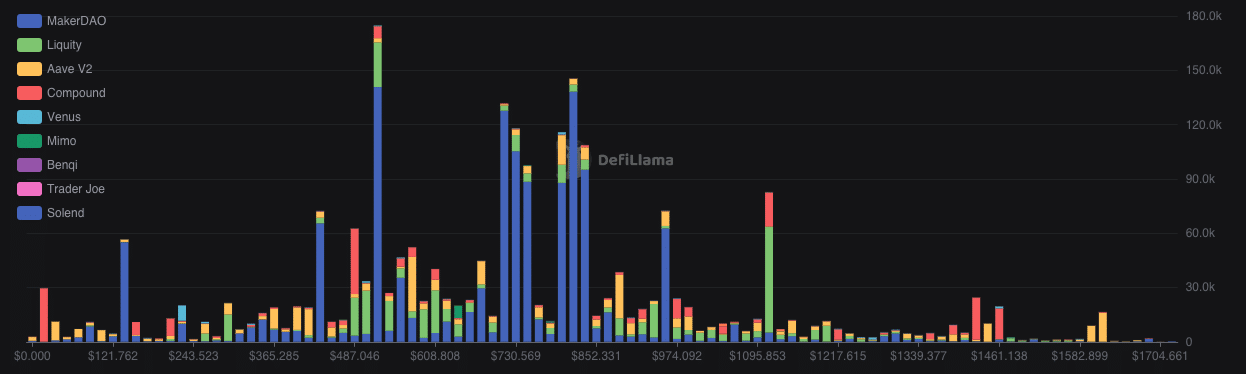This screenshot has height=374, width=1246.
Task: Toggle the Compound series label
Action: (76, 93)
